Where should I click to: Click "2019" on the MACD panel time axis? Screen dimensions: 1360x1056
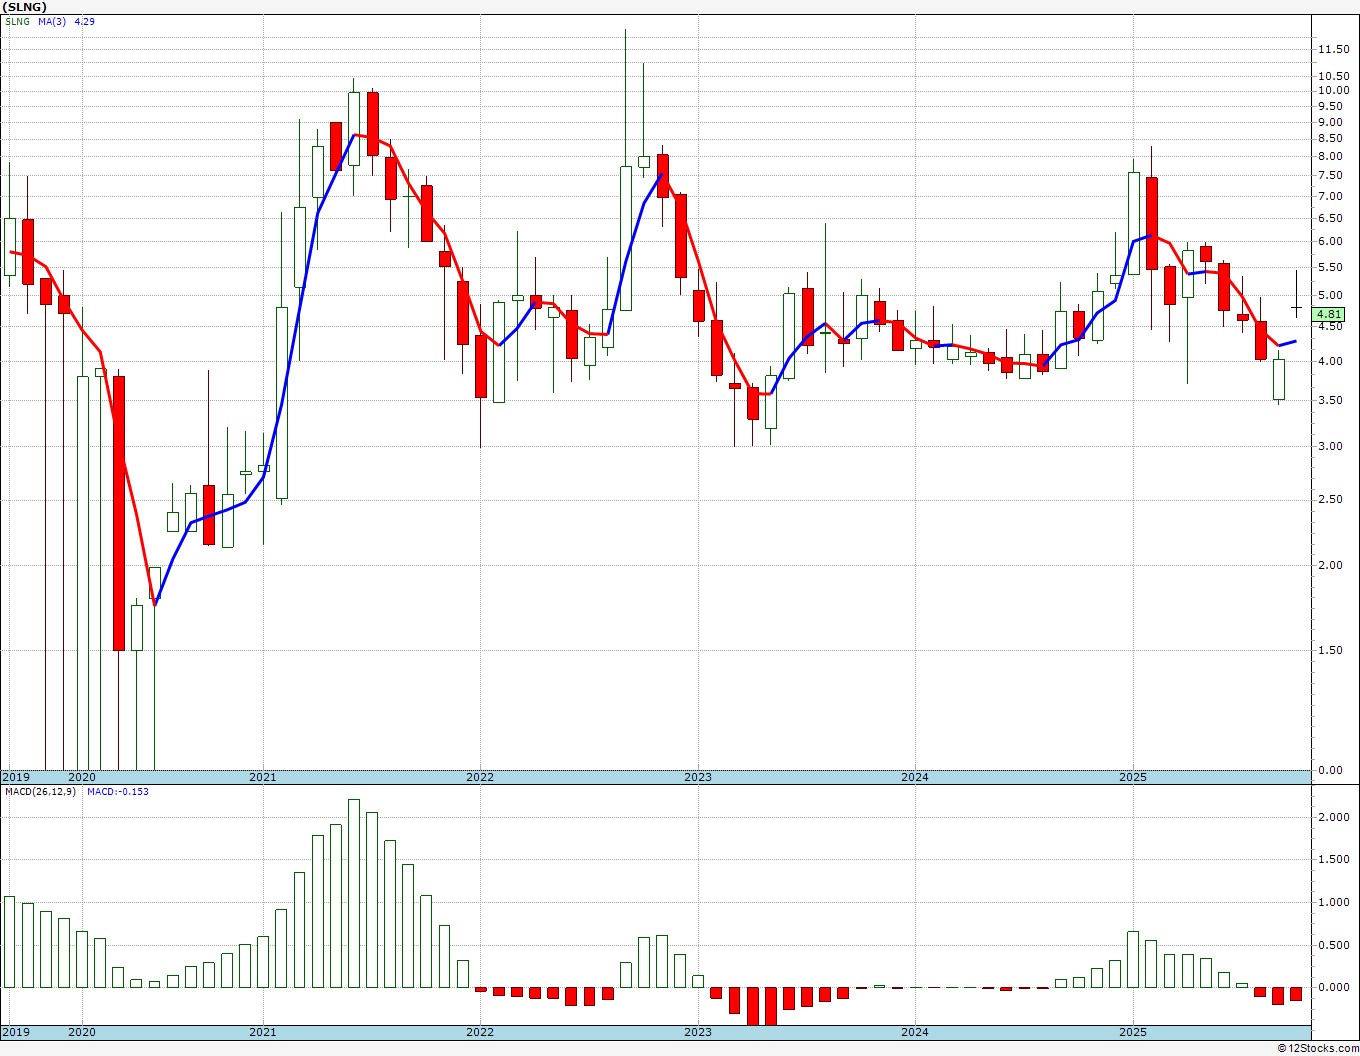[15, 1032]
